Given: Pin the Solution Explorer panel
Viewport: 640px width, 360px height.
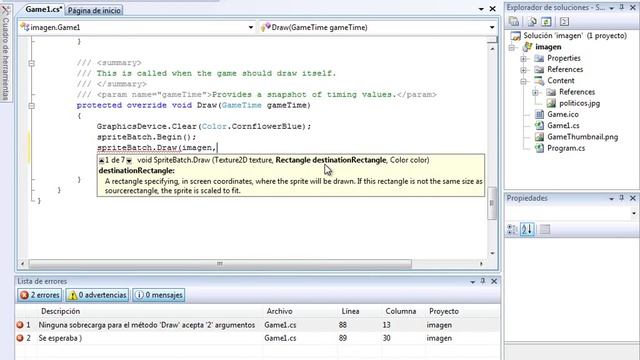Looking at the screenshot, I should [622, 7].
